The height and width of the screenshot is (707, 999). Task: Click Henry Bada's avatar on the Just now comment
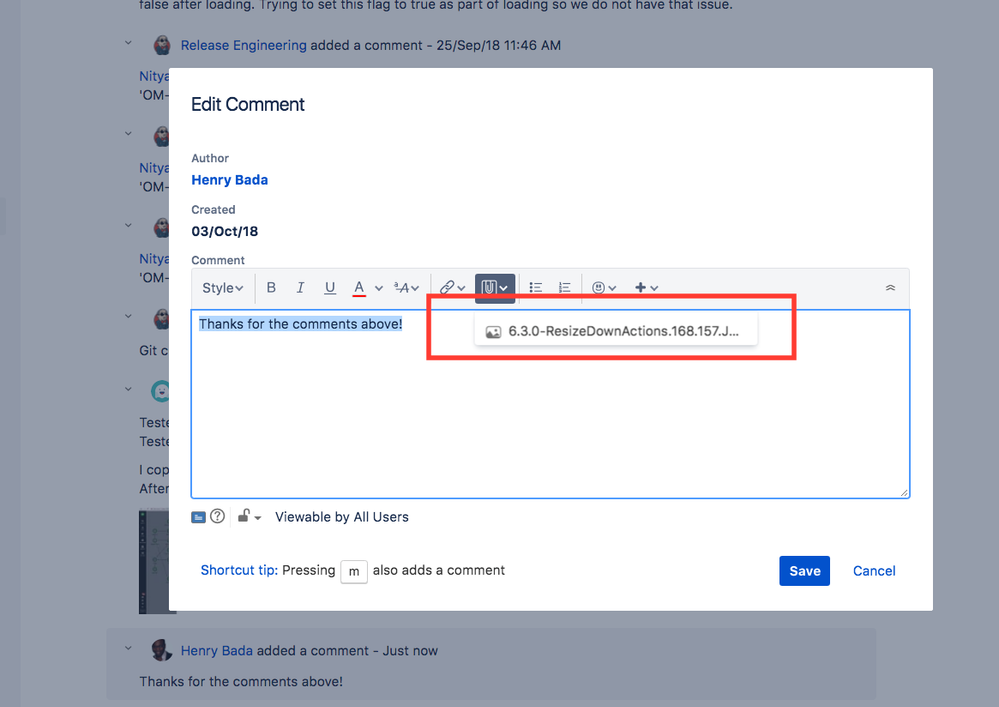pos(162,650)
